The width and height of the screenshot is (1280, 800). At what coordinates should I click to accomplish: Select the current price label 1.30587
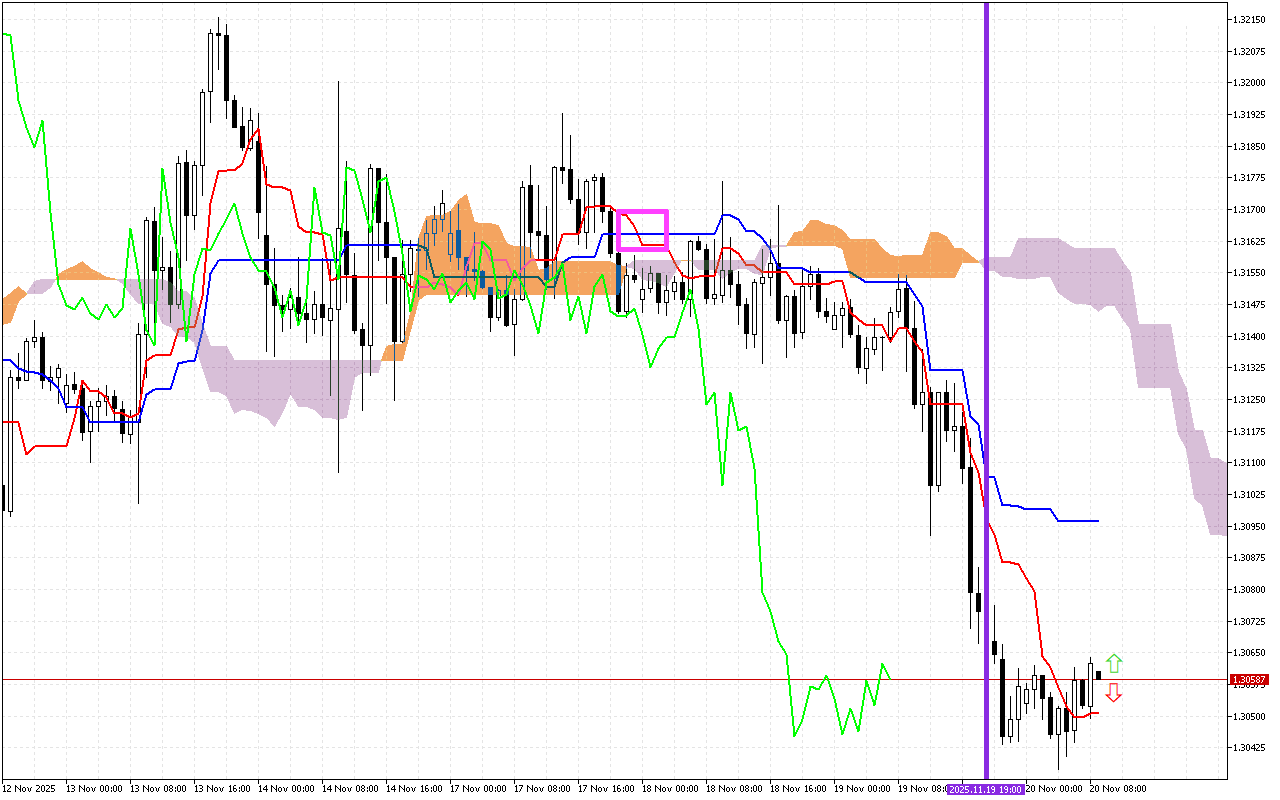click(1249, 678)
